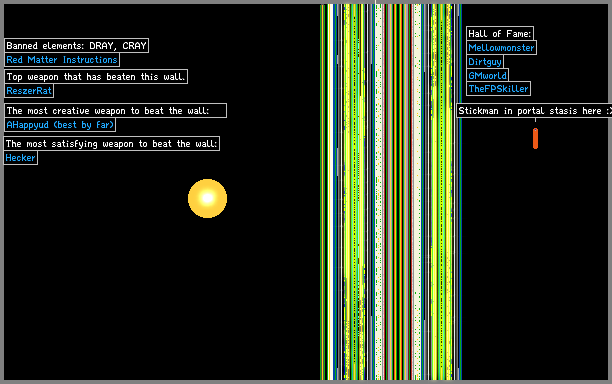Select the Banned elements DRAY, CRAY sign
Viewport: 612px width, 384px height.
pos(76,46)
